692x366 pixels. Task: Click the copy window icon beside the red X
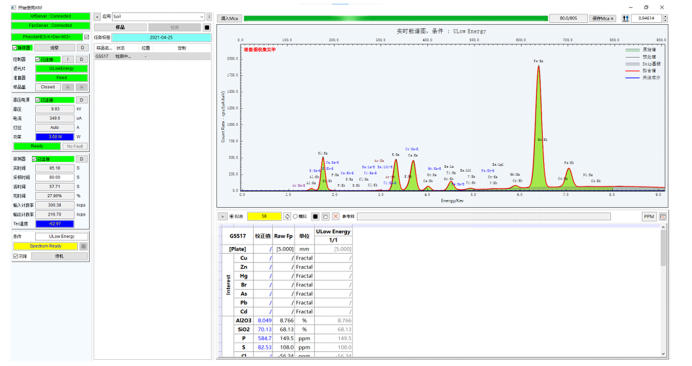coord(325,216)
